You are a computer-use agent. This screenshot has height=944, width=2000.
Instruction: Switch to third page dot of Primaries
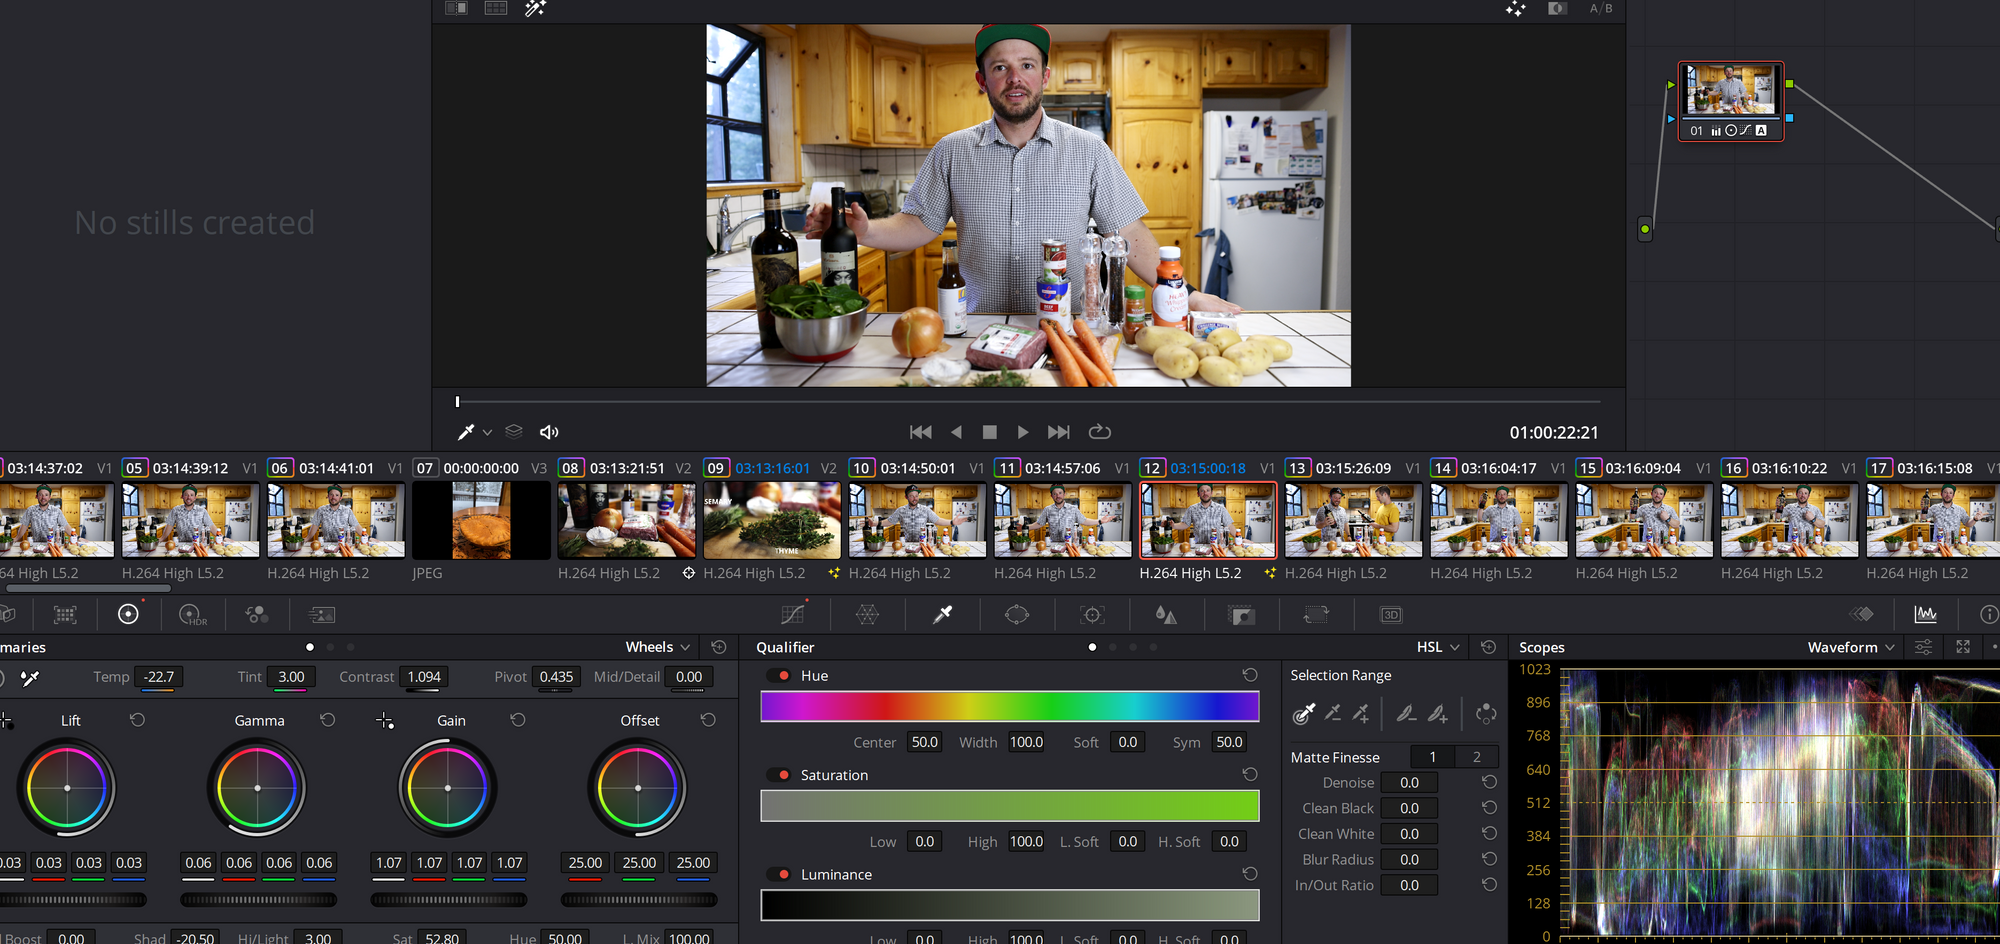tap(350, 647)
